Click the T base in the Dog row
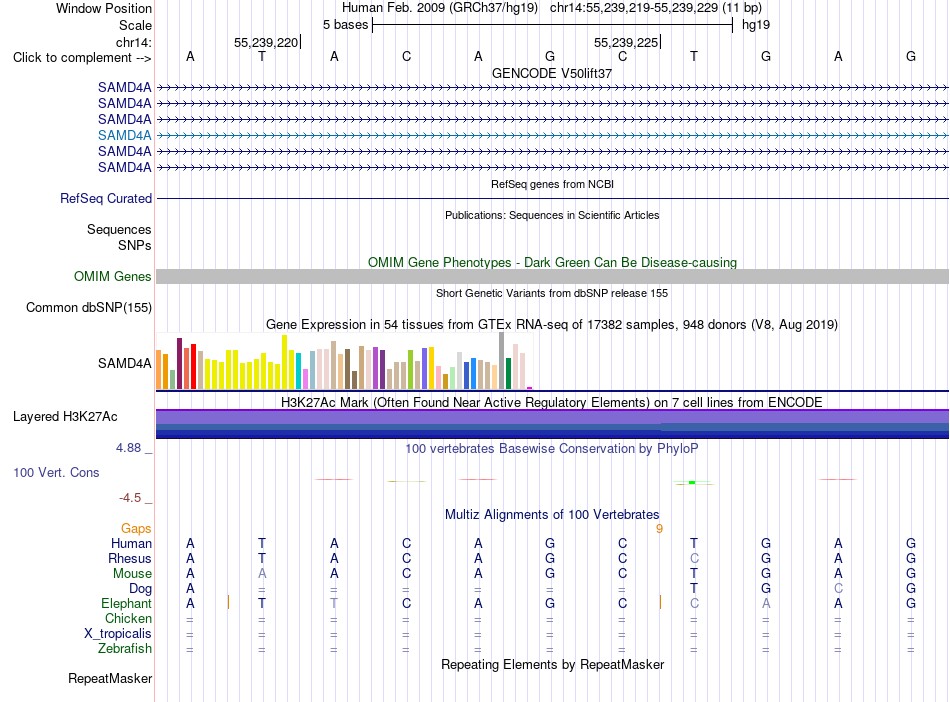Screen dimensions: 950x702 694,588
